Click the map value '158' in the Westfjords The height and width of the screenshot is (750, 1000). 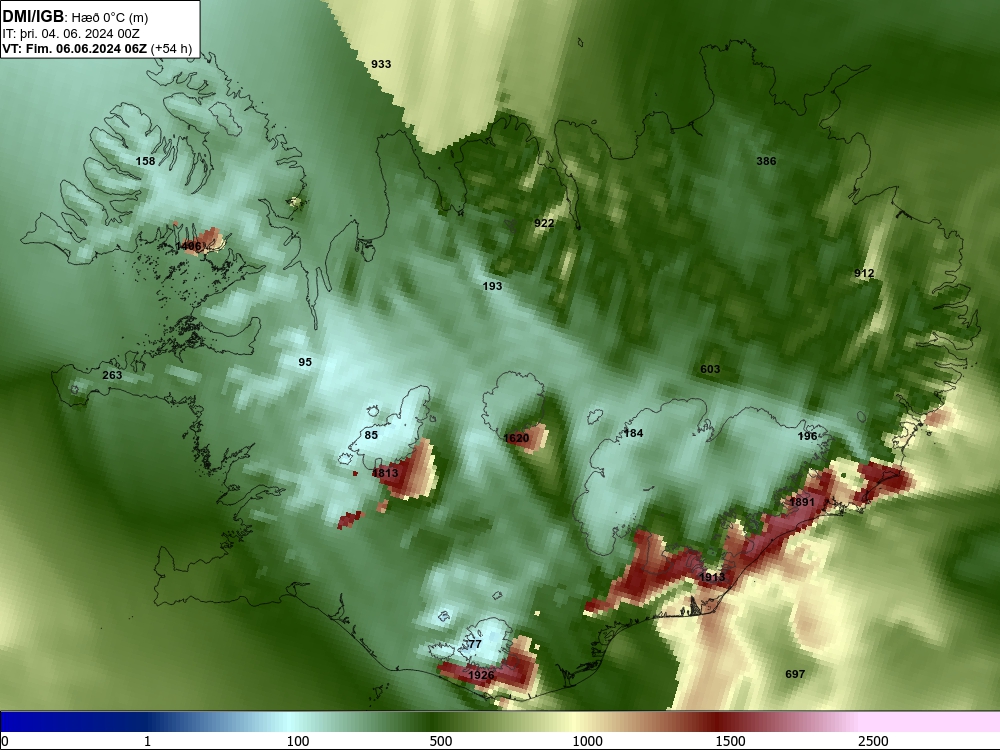click(145, 161)
